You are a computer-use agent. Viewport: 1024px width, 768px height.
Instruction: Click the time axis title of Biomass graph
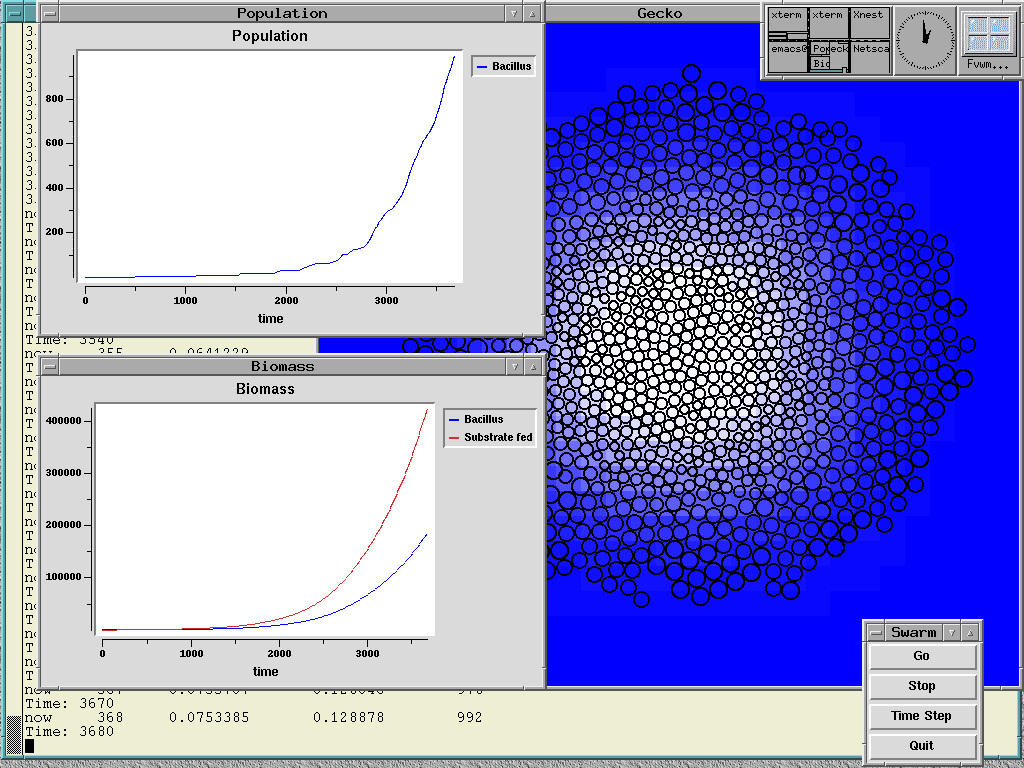click(x=265, y=671)
